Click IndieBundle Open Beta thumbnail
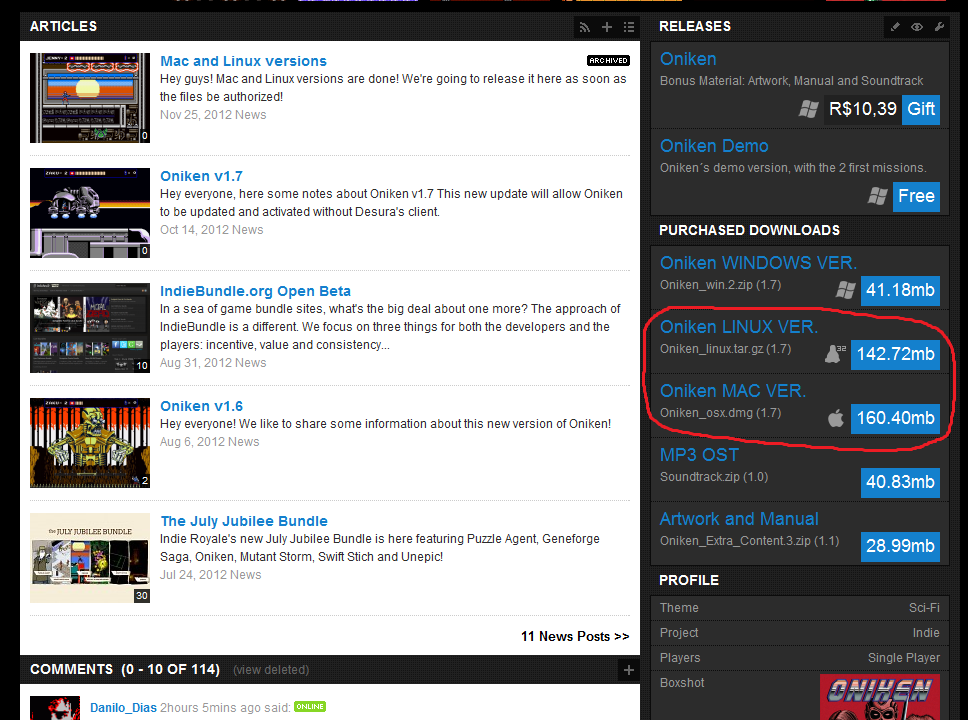 (90, 327)
